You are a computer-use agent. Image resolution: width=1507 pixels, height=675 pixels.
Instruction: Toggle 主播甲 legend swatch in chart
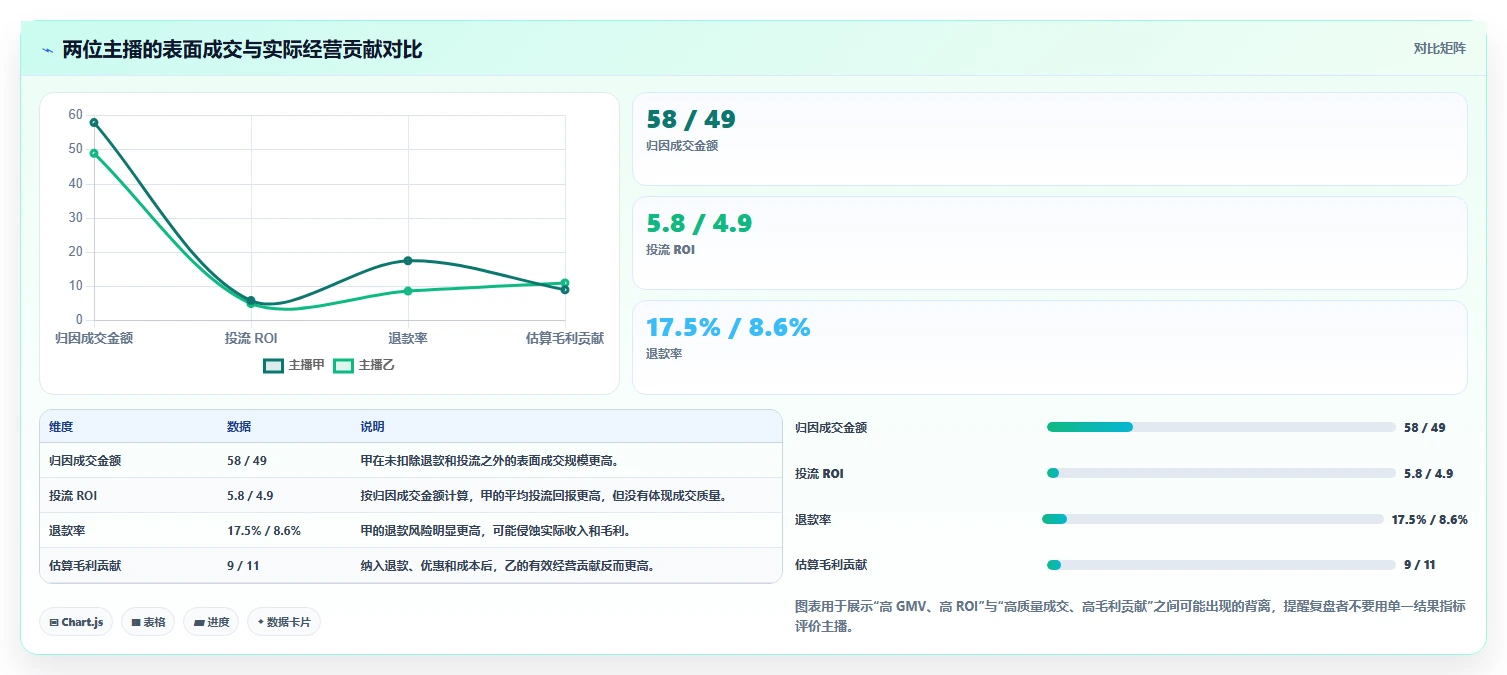point(274,366)
